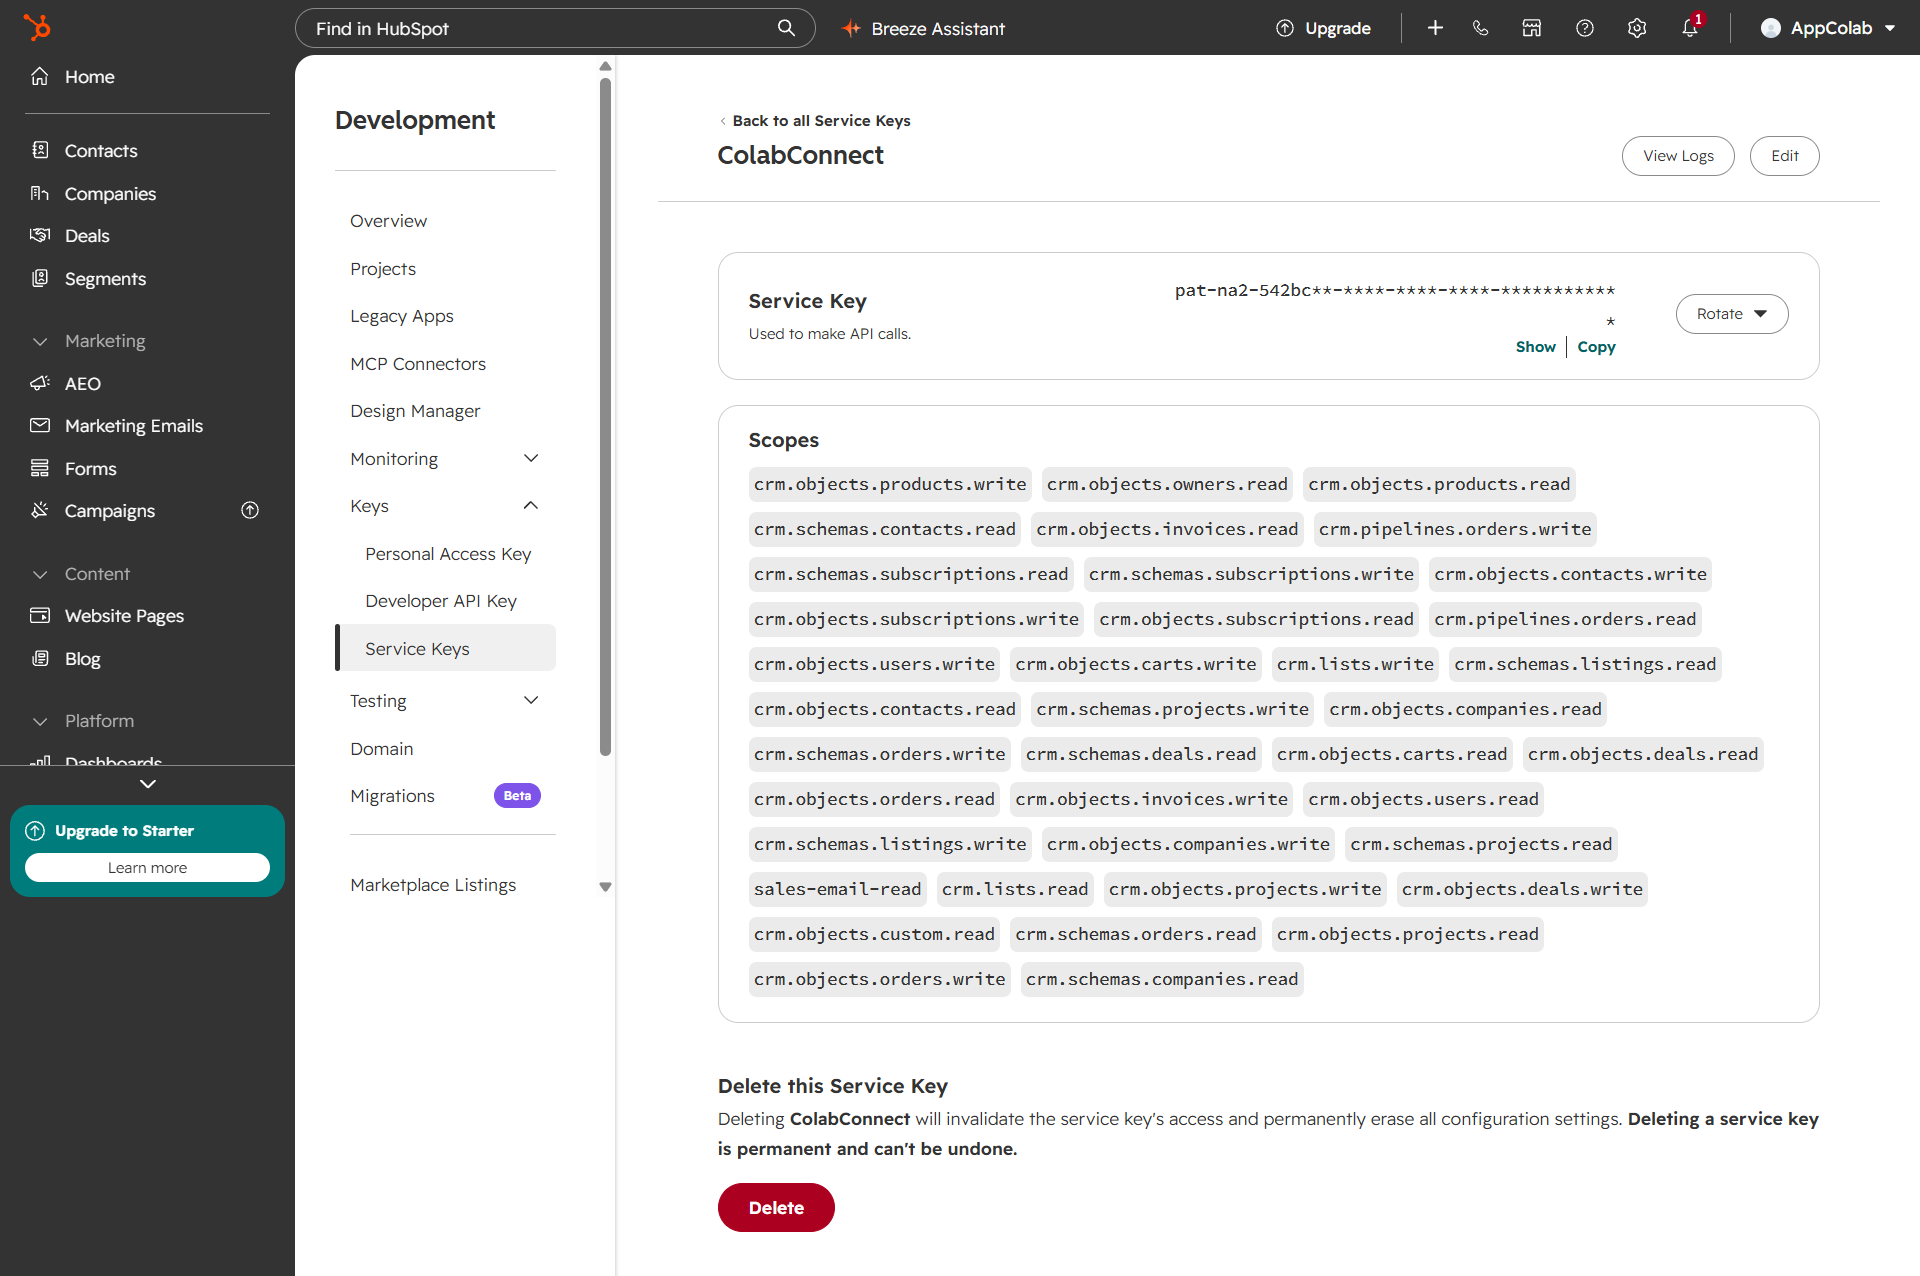This screenshot has height=1276, width=1920.
Task: Click the Forms icon
Action: click(x=40, y=468)
